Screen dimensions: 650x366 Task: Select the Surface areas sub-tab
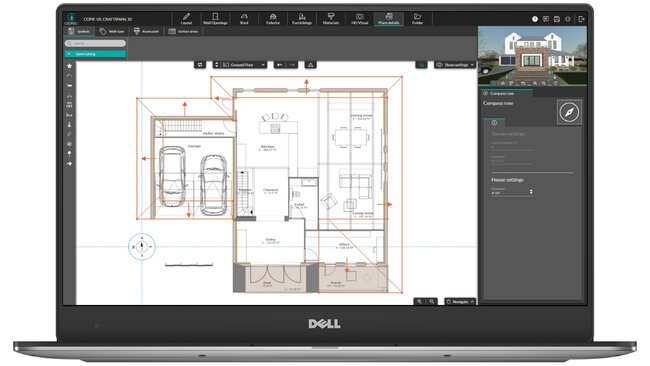point(184,32)
